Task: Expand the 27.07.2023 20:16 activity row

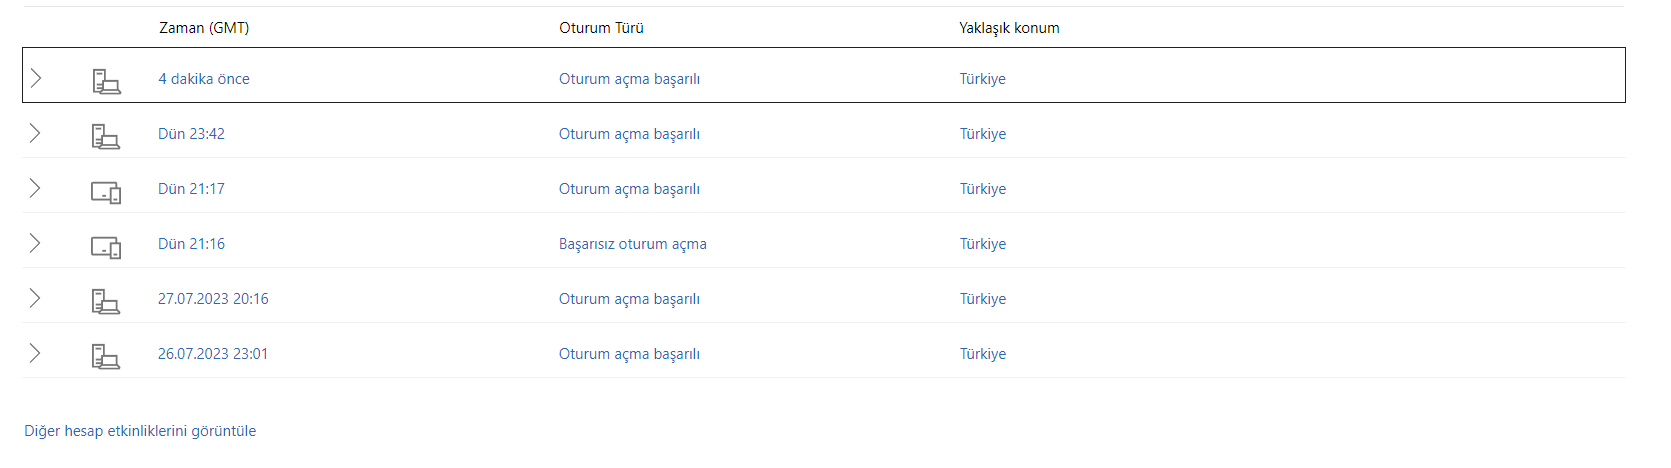Action: (x=36, y=298)
